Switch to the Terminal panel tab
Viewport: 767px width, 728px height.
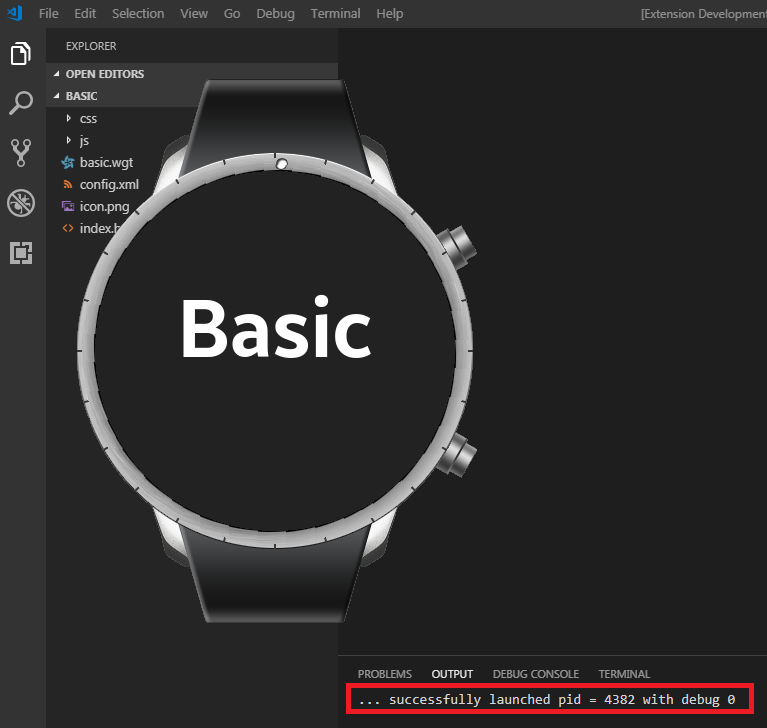(624, 674)
